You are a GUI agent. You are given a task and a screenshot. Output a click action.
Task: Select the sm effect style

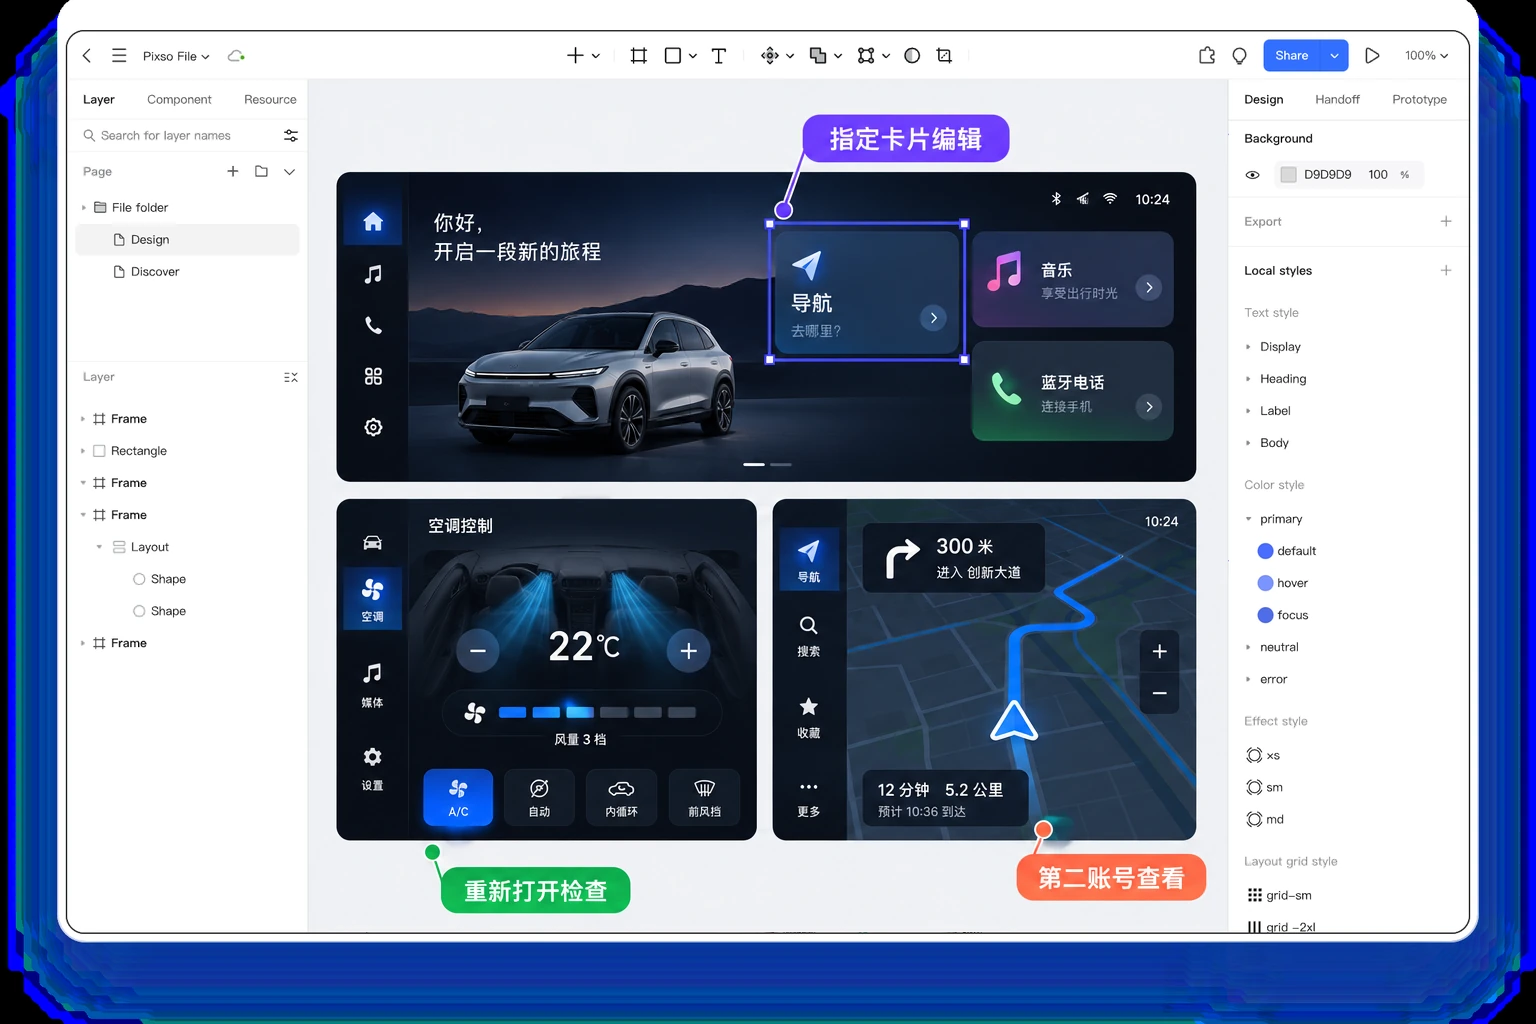(x=1264, y=787)
